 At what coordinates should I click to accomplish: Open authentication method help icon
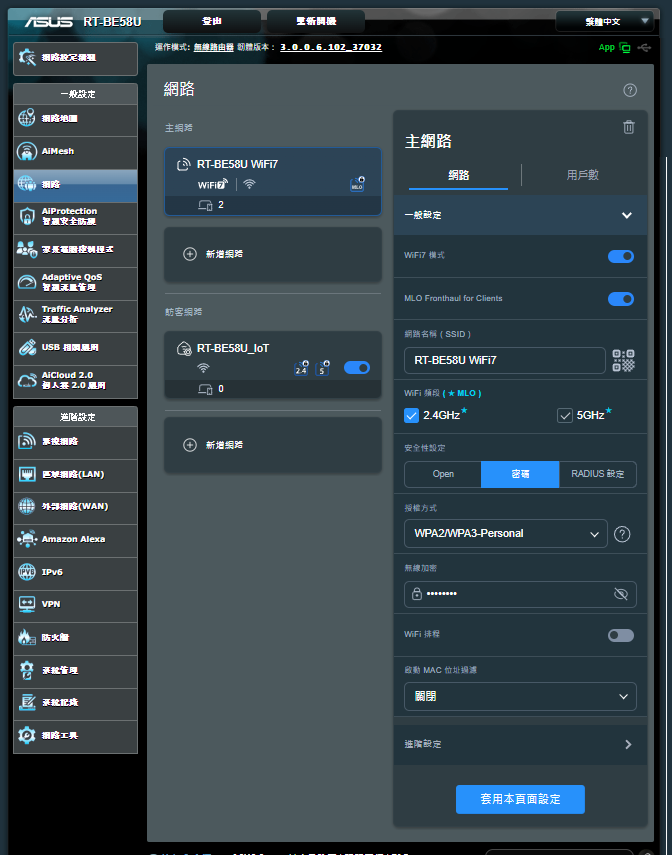pos(622,534)
